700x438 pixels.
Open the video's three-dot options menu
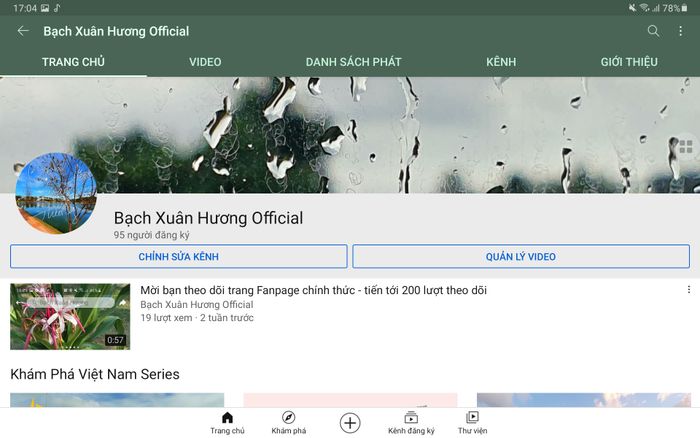(689, 290)
